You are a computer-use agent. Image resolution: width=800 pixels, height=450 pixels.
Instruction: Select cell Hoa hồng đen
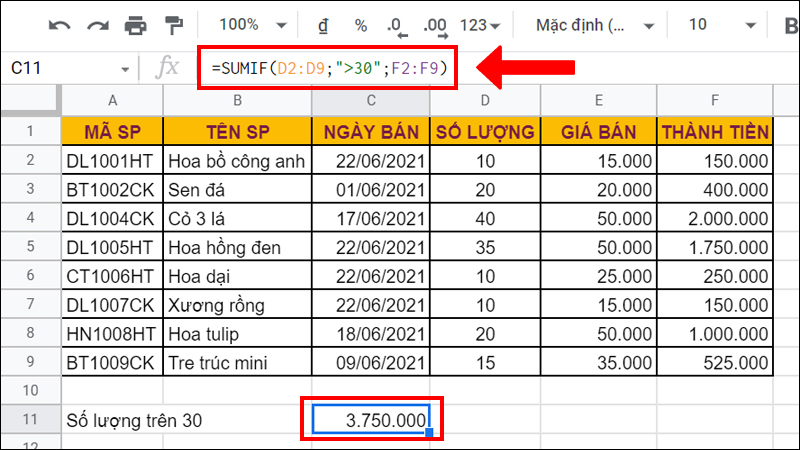(x=237, y=247)
